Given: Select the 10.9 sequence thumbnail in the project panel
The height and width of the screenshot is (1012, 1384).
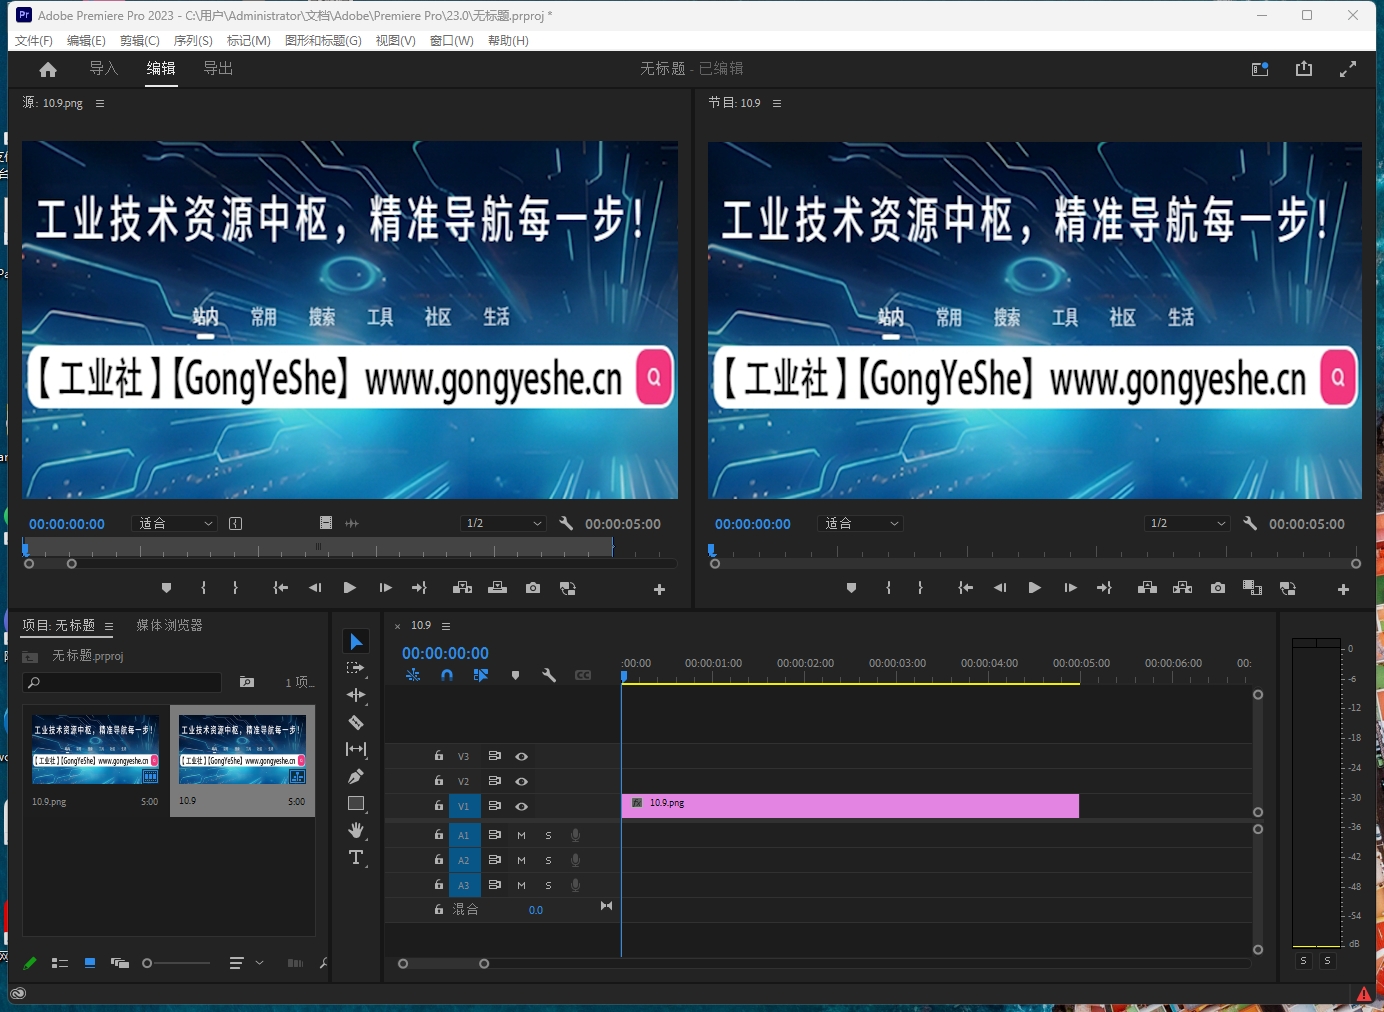Looking at the screenshot, I should (x=242, y=750).
